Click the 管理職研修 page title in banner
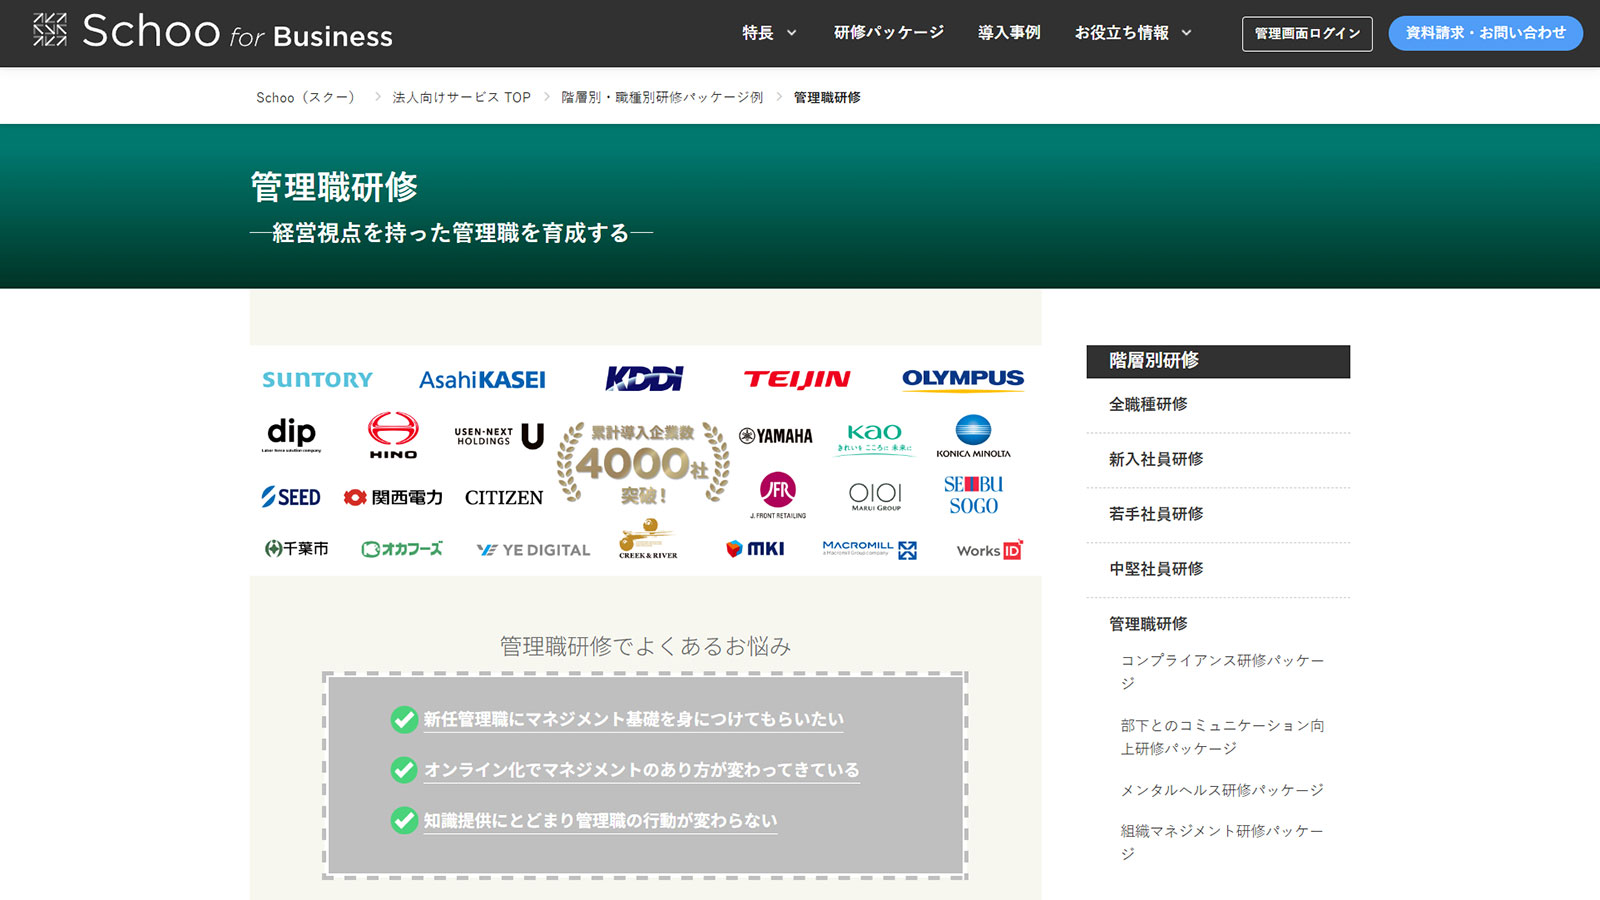Viewport: 1600px width, 900px height. [x=334, y=187]
